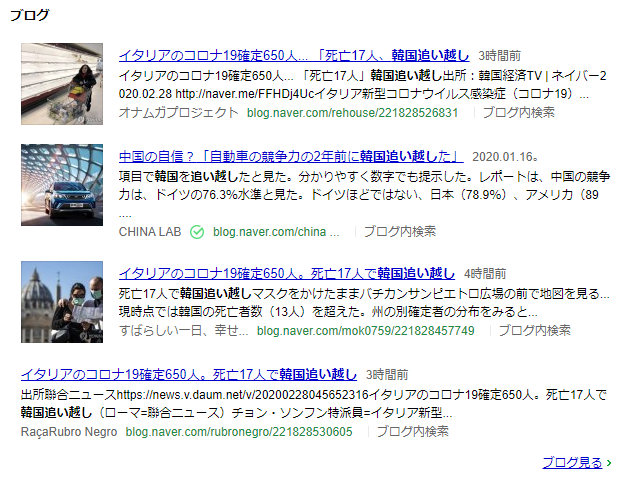This screenshot has width=624, height=486.
Task: Visit blog.naver.com/china ... URL
Action: pyautogui.click(x=276, y=232)
